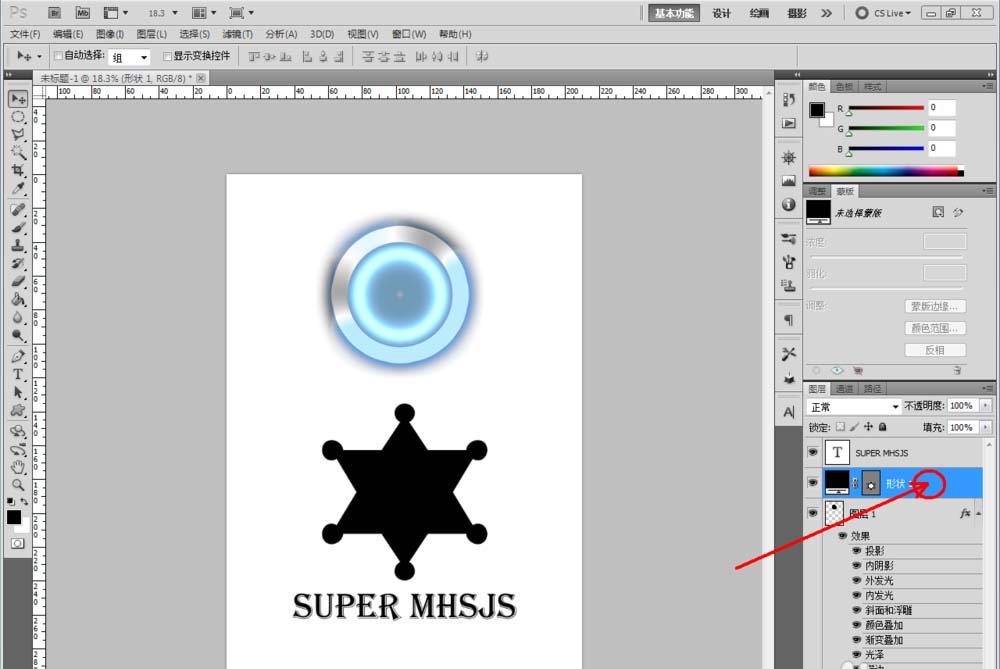Viewport: 1000px width, 669px height.
Task: Hide the SUPER MHSJS text layer
Action: click(x=812, y=453)
